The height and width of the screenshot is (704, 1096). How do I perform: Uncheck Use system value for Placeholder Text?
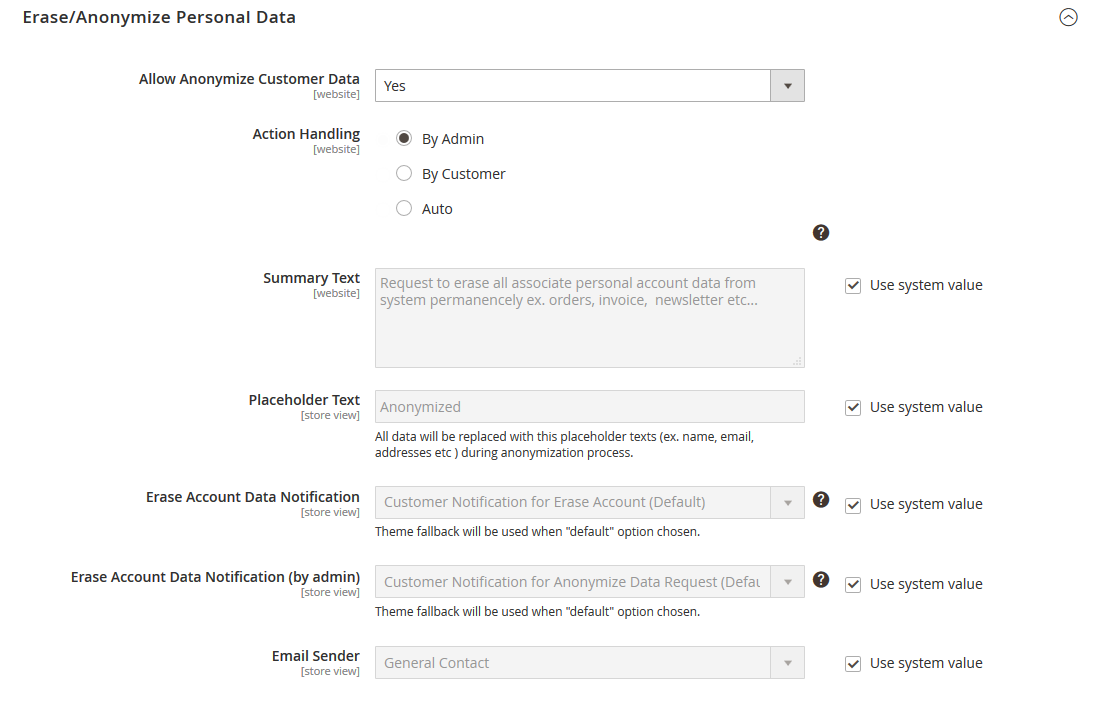tap(853, 408)
